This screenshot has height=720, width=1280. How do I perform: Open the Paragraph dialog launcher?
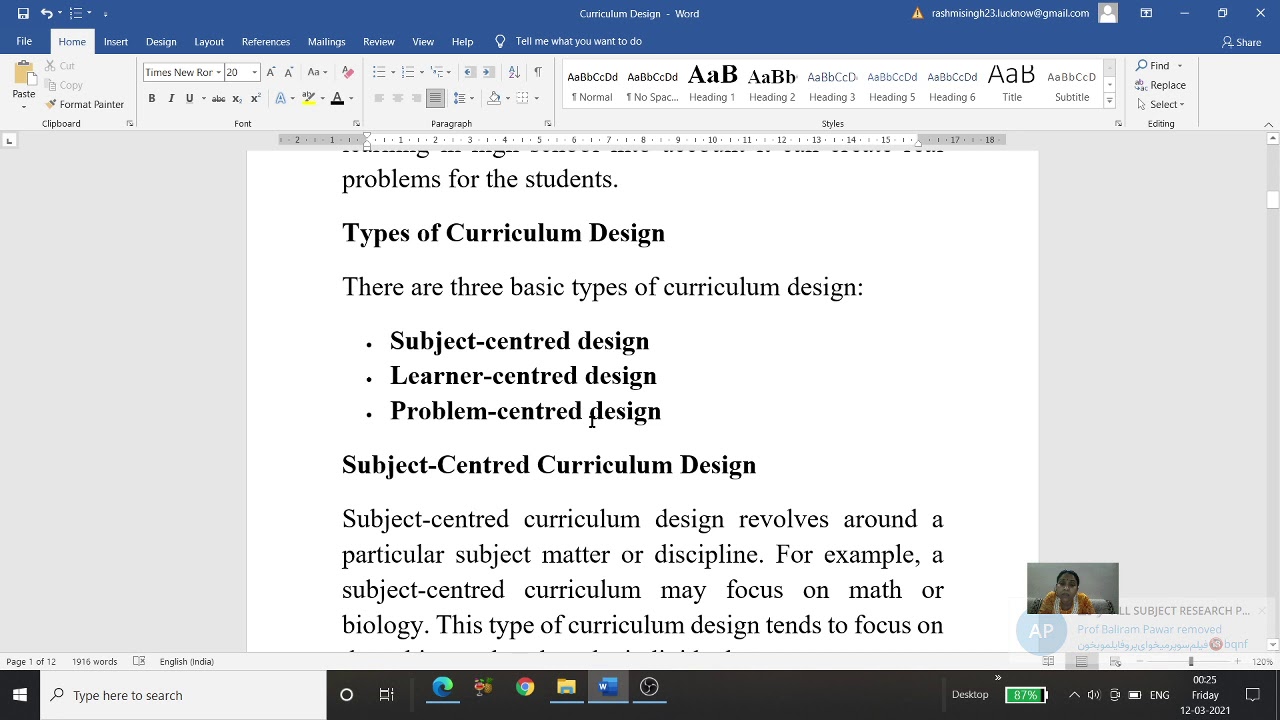pos(547,124)
